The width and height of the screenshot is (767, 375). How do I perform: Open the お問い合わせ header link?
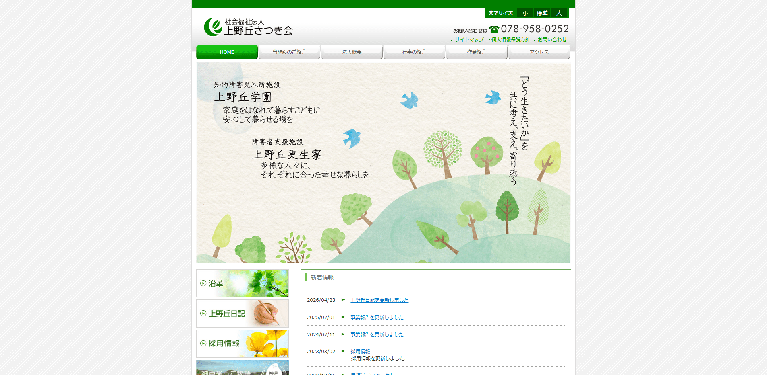[x=551, y=40]
